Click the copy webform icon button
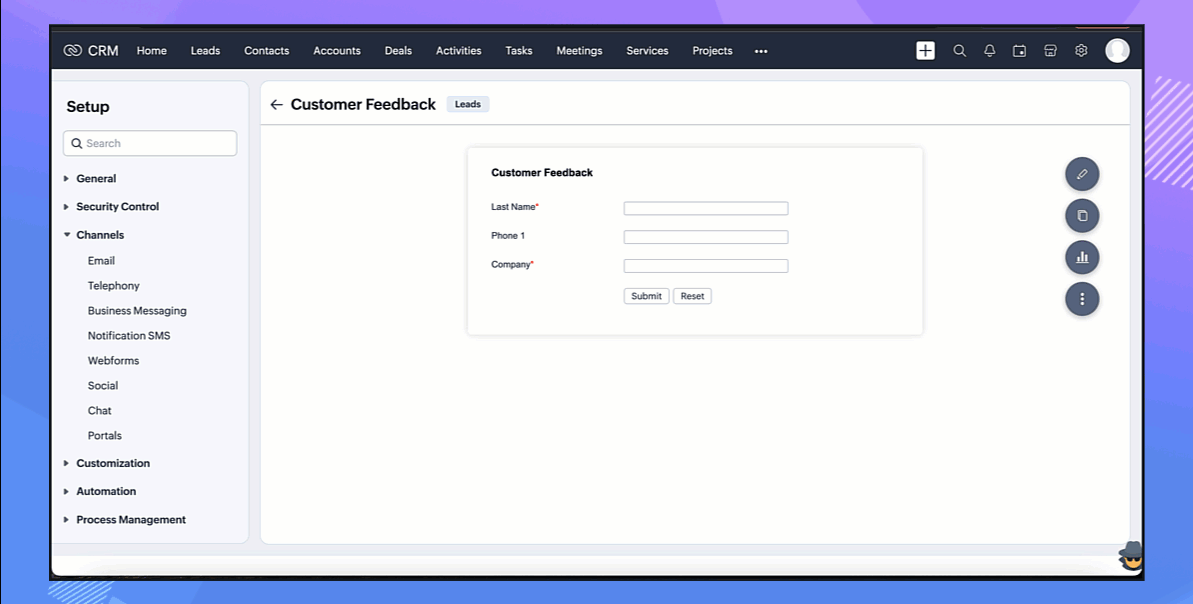 pos(1082,215)
